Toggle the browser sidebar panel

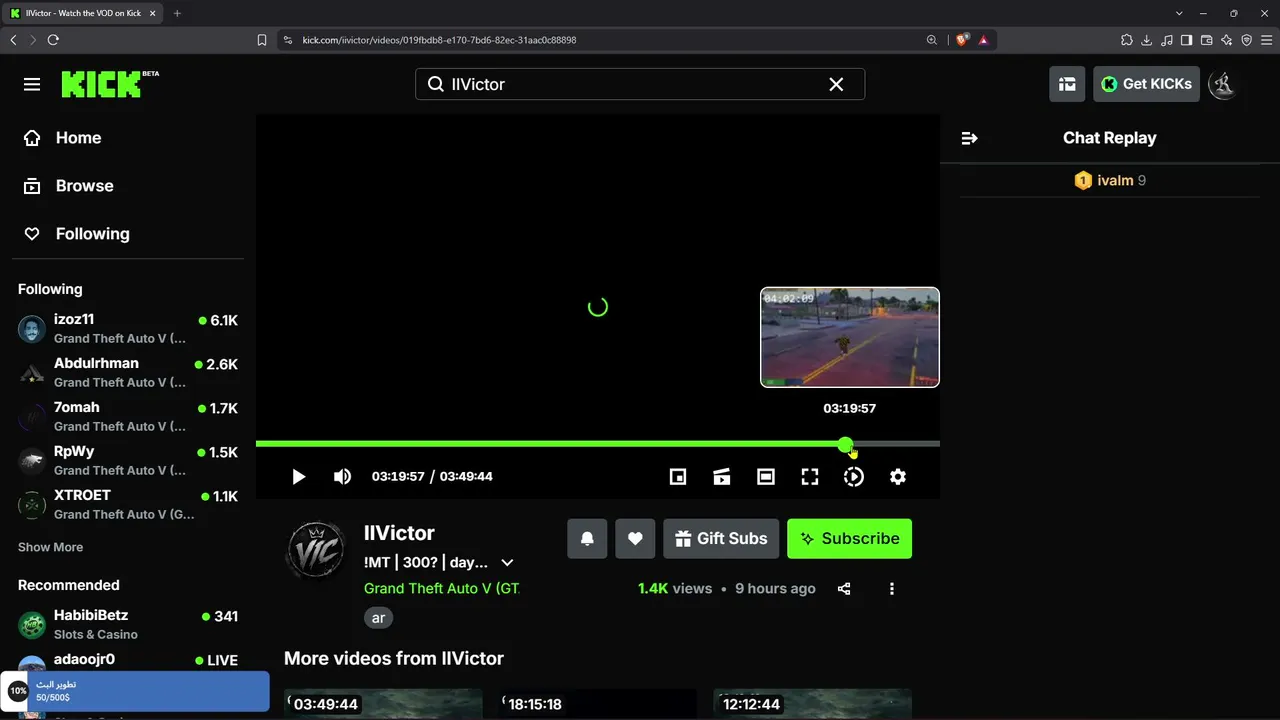tap(1187, 40)
